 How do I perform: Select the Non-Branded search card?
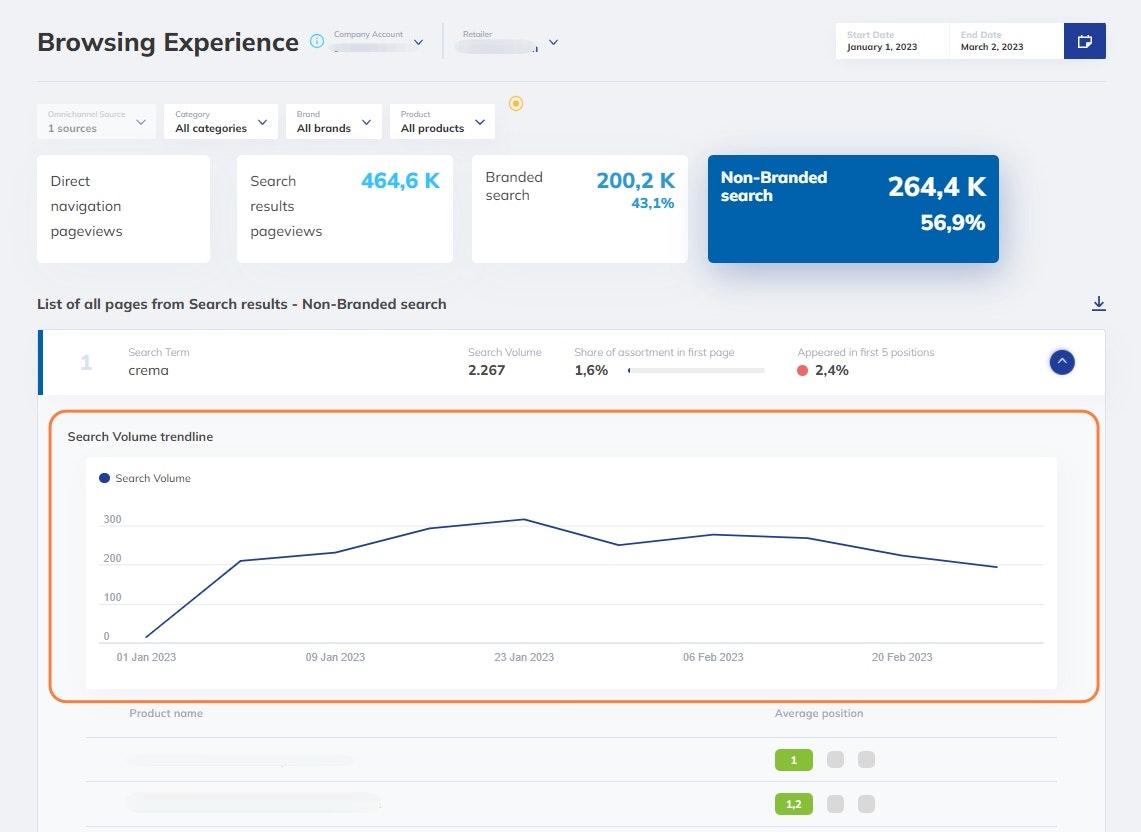tap(852, 208)
